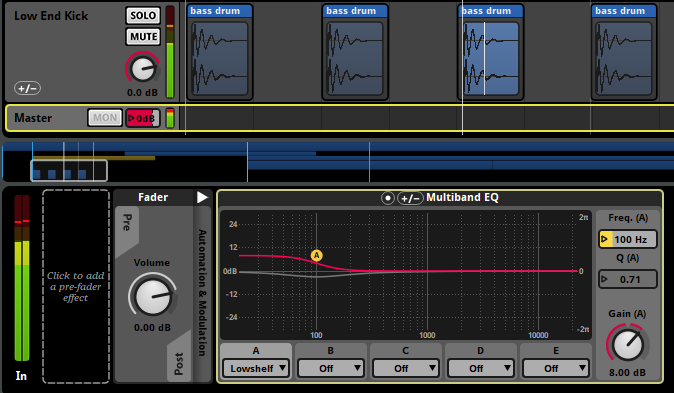Image resolution: width=674 pixels, height=393 pixels.
Task: Toggle the Multiband EQ enable circle button
Action: [x=388, y=198]
